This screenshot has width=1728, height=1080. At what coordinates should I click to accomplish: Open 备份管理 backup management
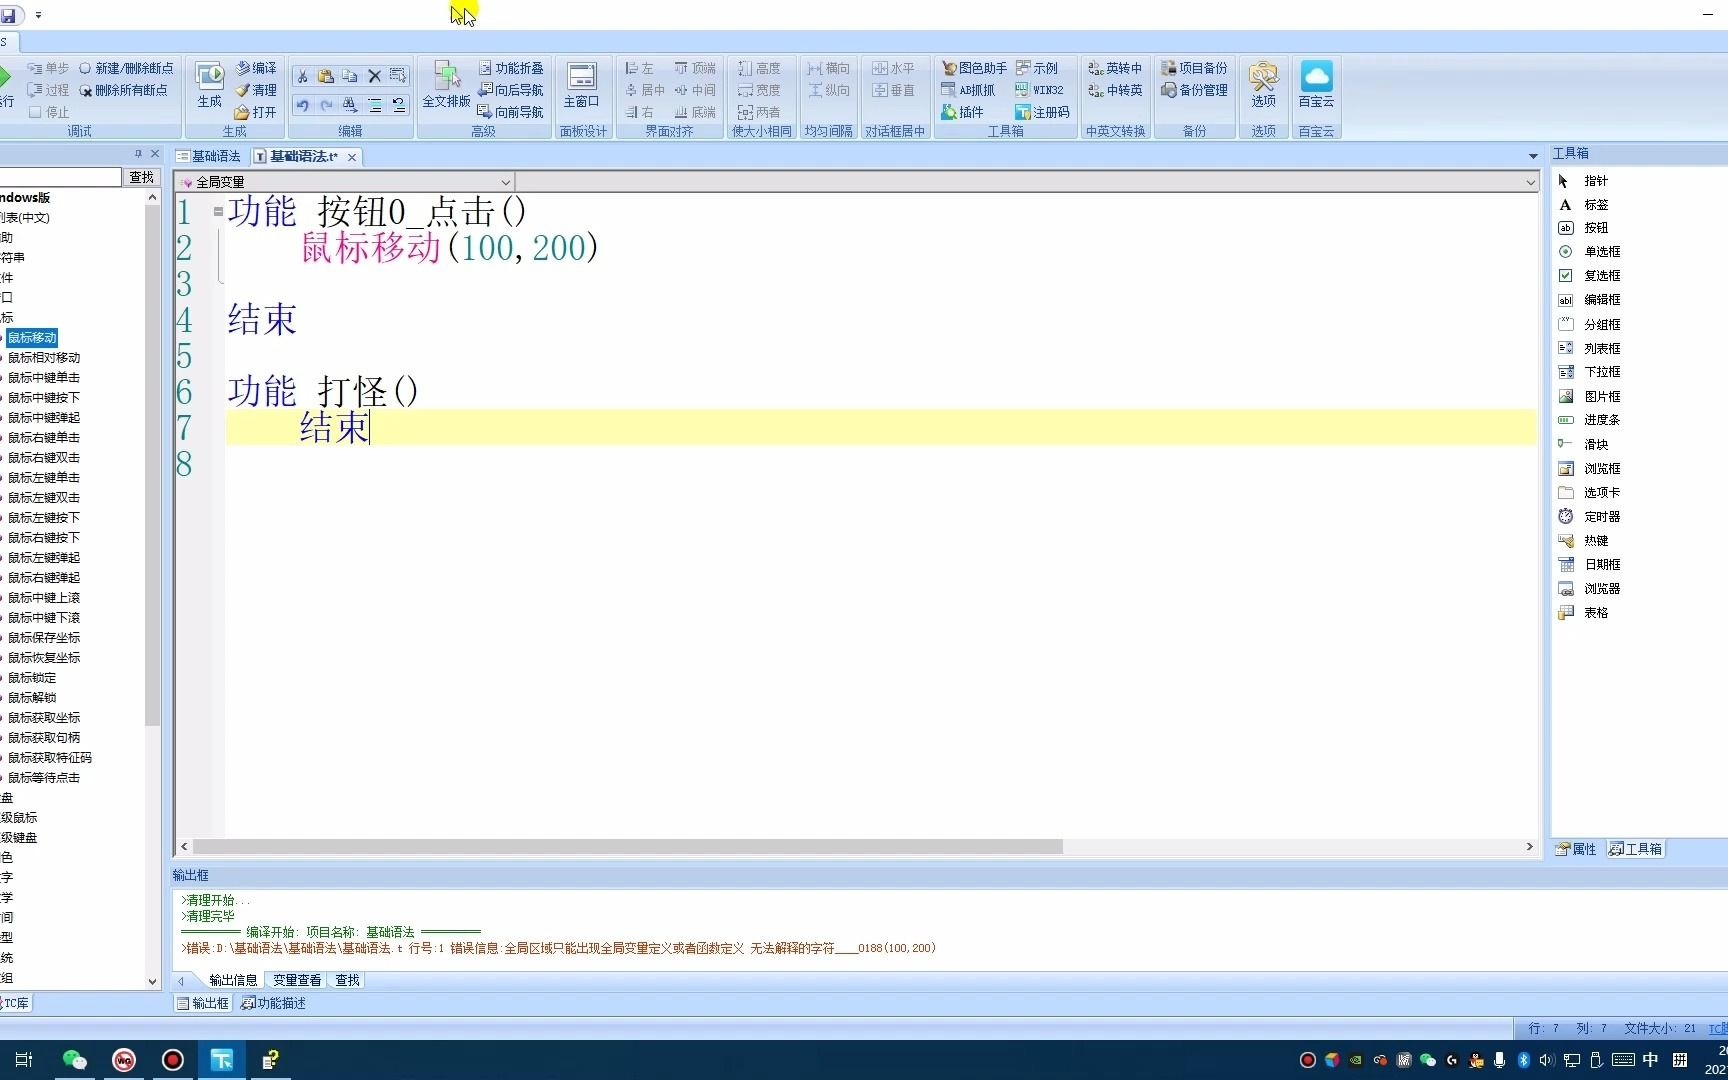point(1194,90)
